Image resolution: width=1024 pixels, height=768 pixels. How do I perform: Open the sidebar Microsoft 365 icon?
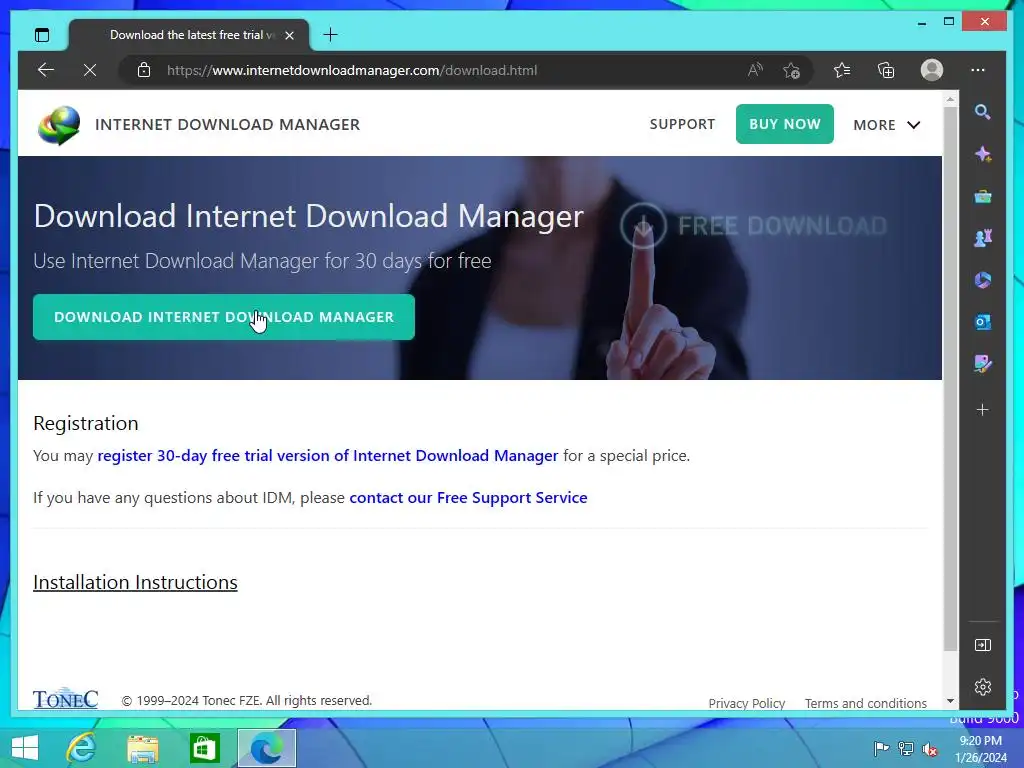[982, 280]
